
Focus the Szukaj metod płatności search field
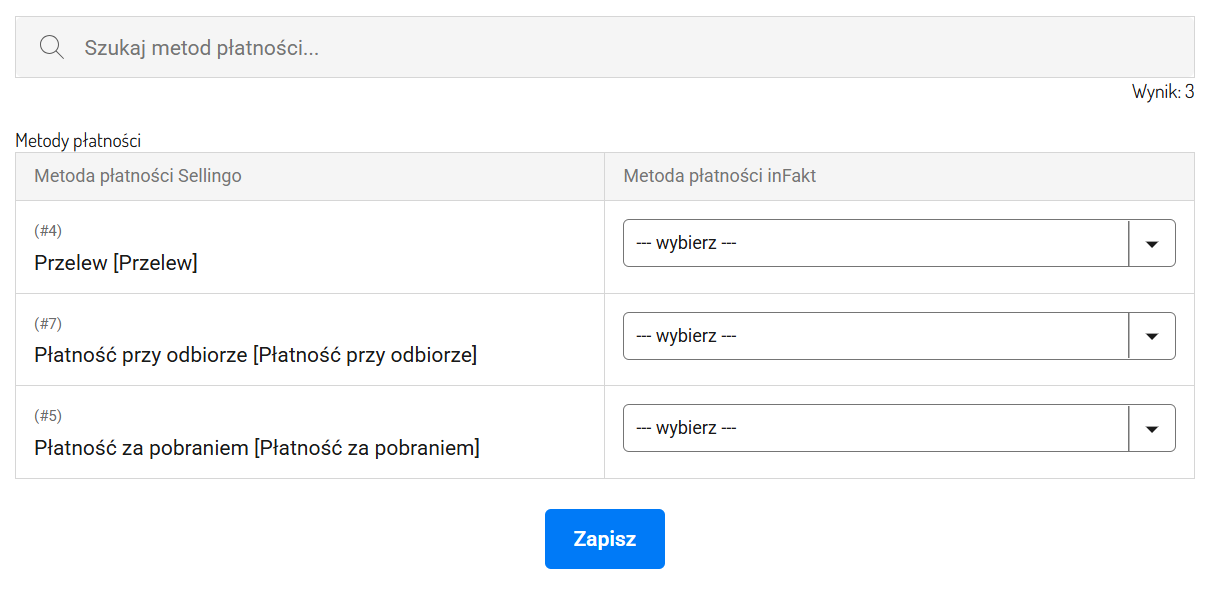tap(604, 47)
